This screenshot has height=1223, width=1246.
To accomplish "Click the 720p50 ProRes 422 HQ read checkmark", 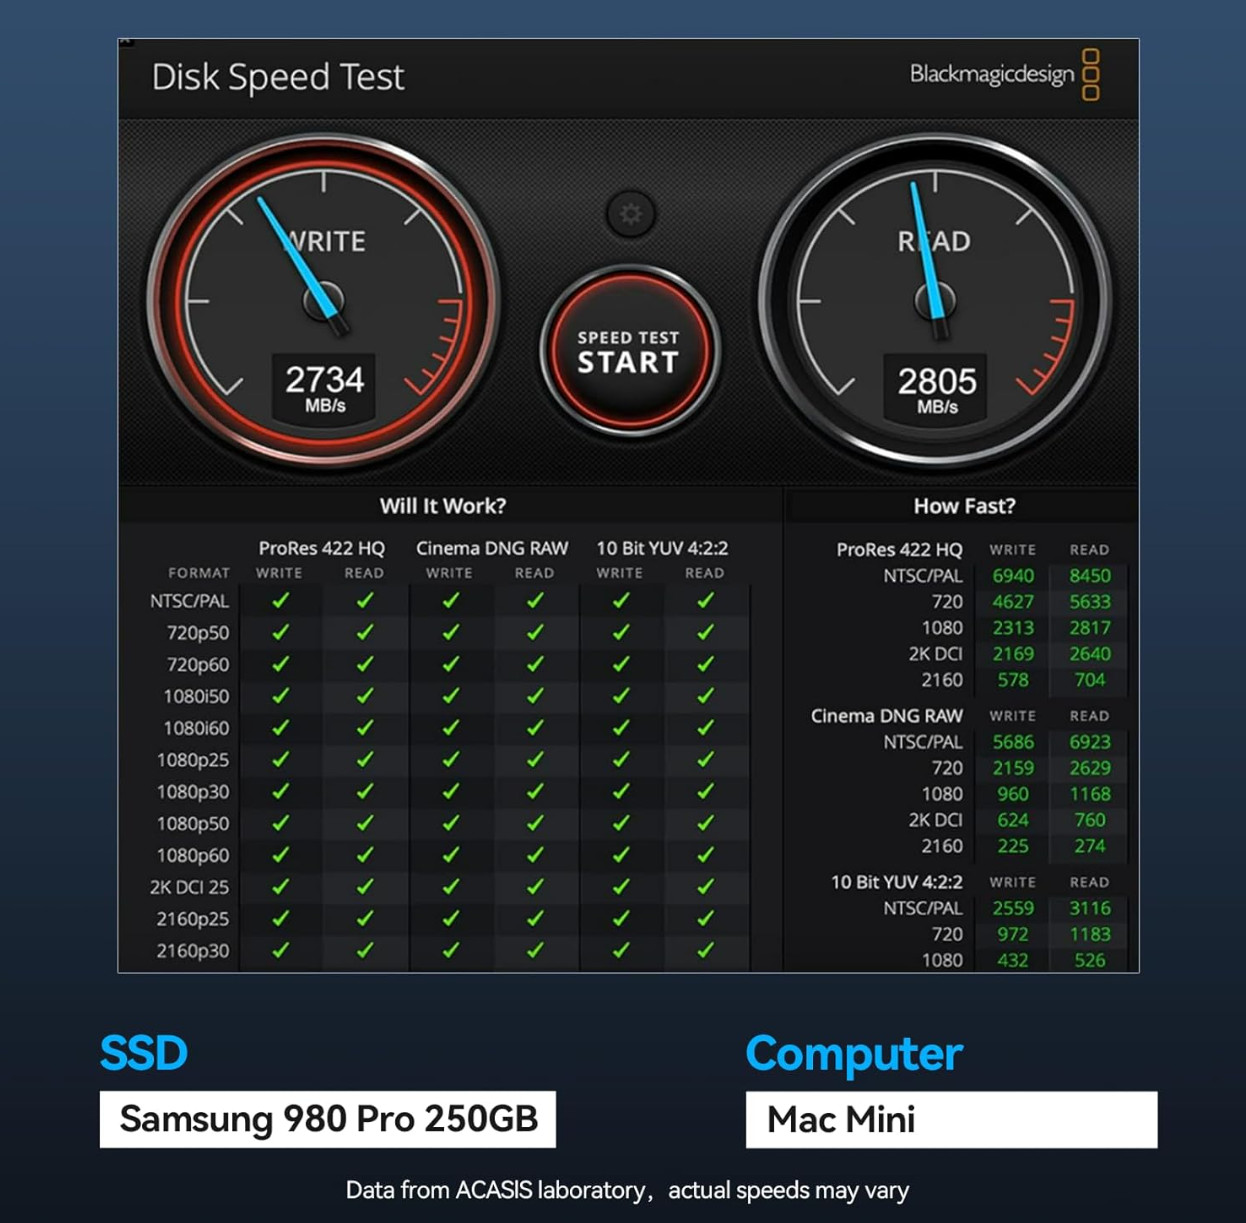I will click(365, 632).
